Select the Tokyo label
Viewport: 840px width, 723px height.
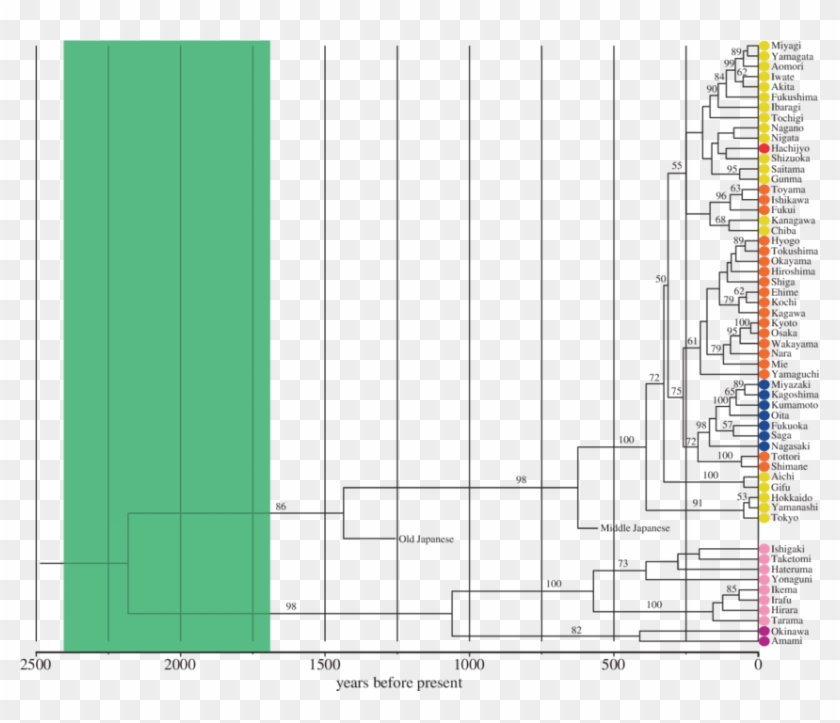coord(784,518)
